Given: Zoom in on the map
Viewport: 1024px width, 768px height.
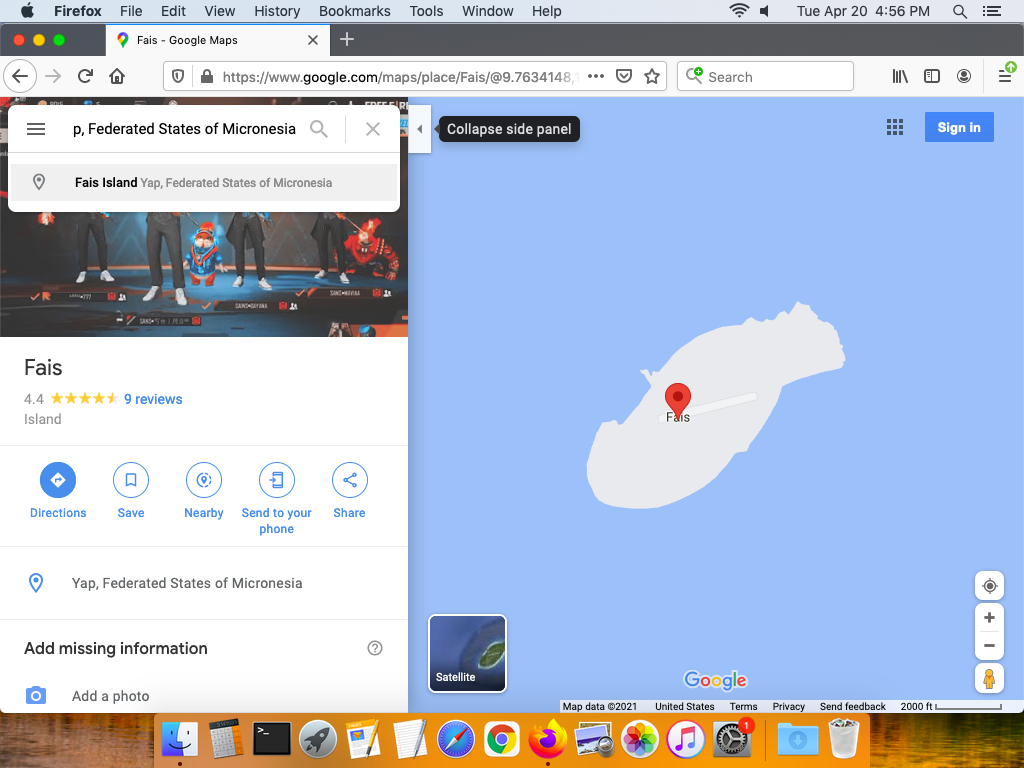Looking at the screenshot, I should click(x=989, y=618).
